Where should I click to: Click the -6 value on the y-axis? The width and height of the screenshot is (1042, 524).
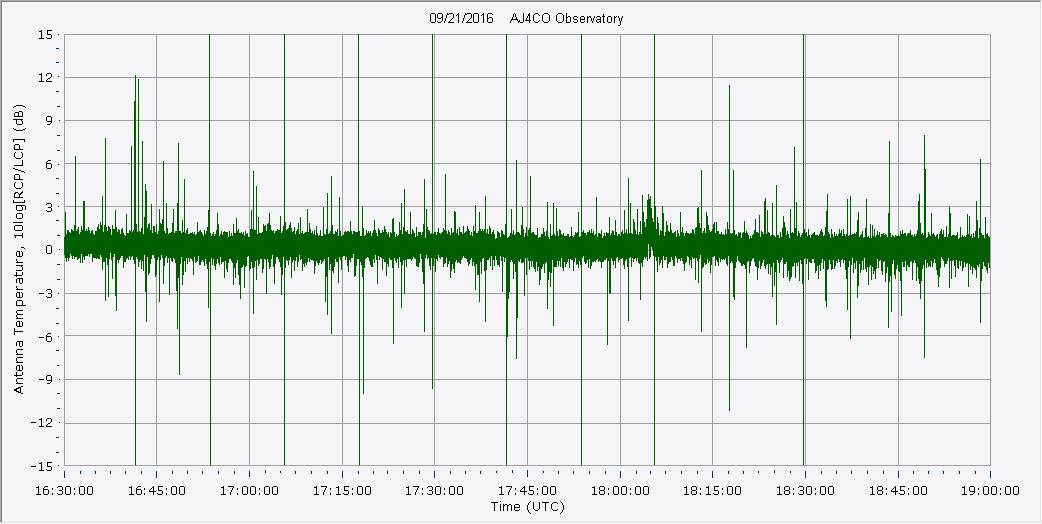(x=46, y=337)
